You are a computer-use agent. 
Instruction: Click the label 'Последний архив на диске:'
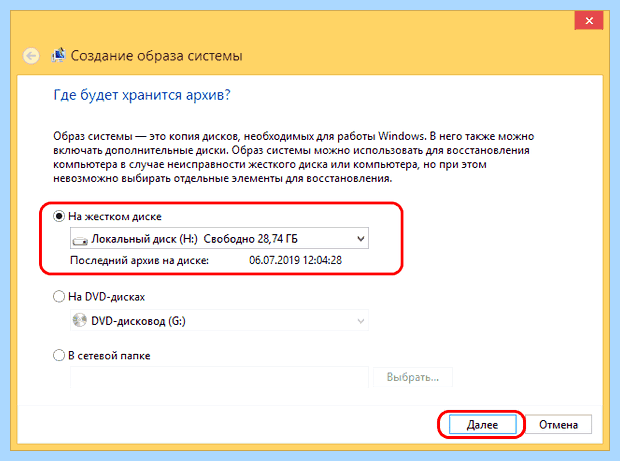(140, 261)
